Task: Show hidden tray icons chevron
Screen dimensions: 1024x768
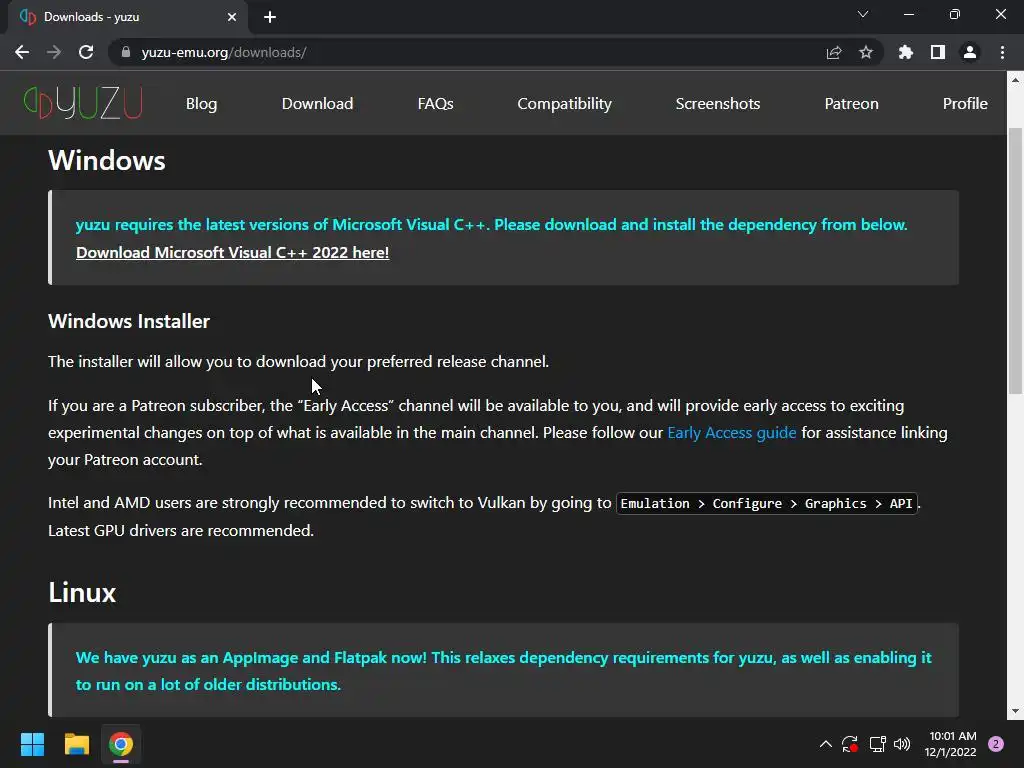Action: pyautogui.click(x=825, y=744)
